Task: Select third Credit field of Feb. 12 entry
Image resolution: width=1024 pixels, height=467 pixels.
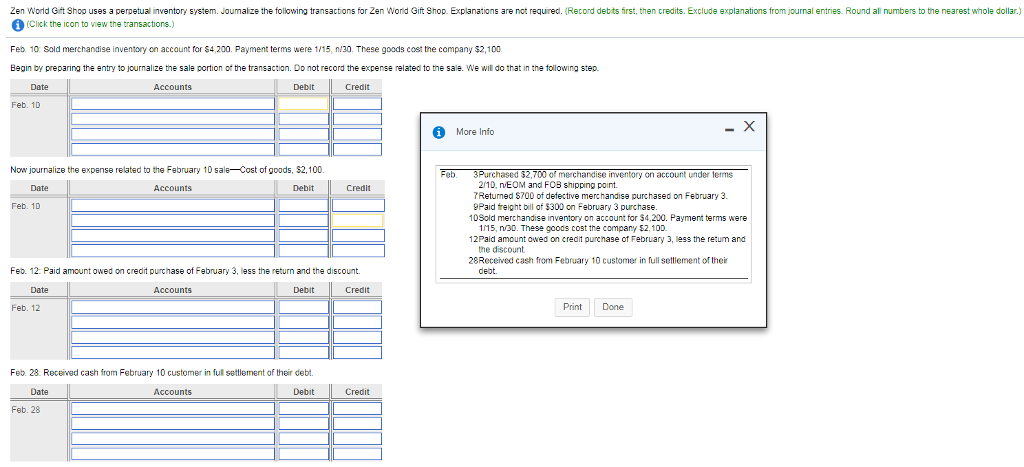Action: click(x=357, y=337)
